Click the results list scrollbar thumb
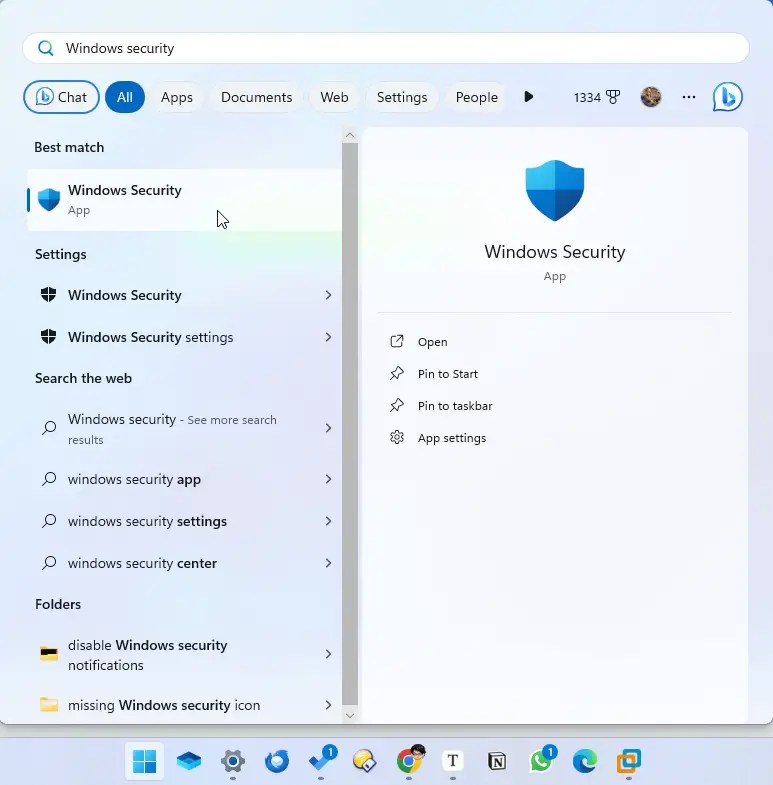The width and height of the screenshot is (773, 785). click(350, 424)
